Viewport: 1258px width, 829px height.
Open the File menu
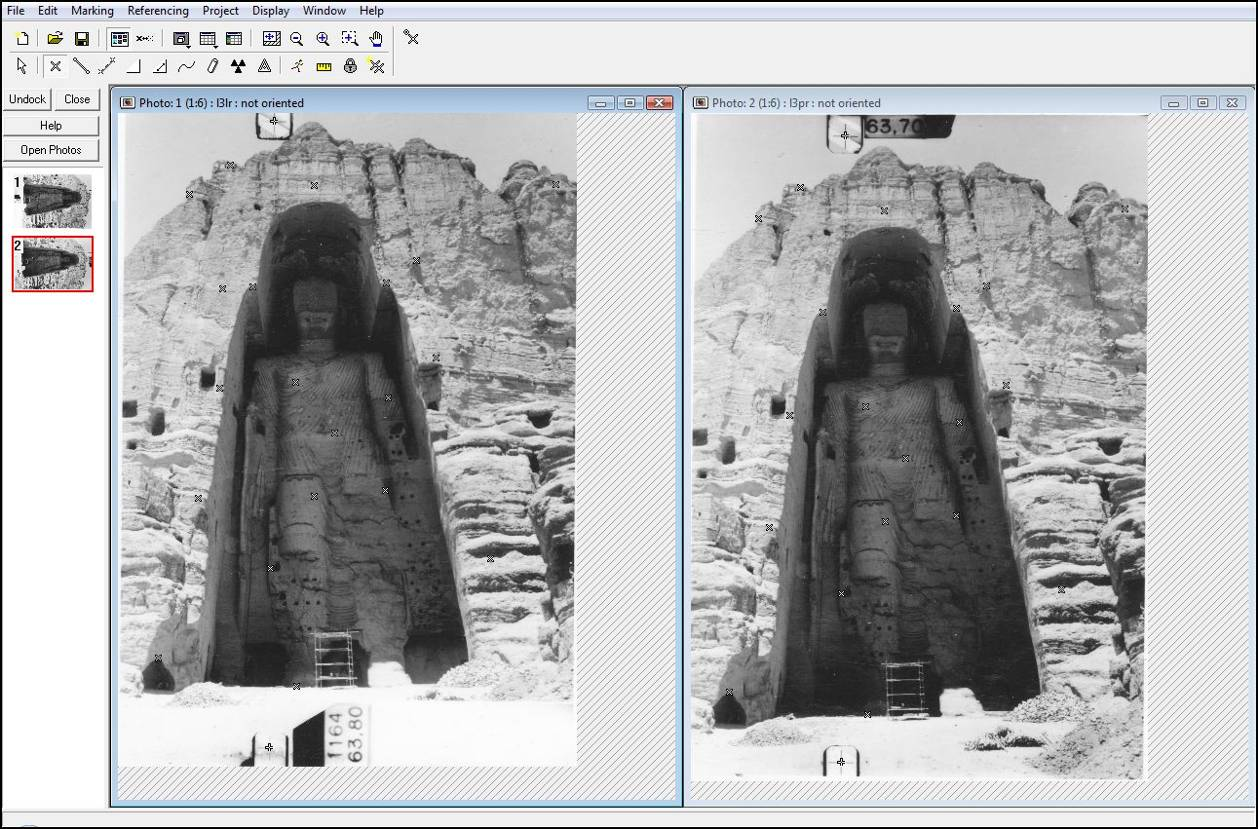coord(16,11)
